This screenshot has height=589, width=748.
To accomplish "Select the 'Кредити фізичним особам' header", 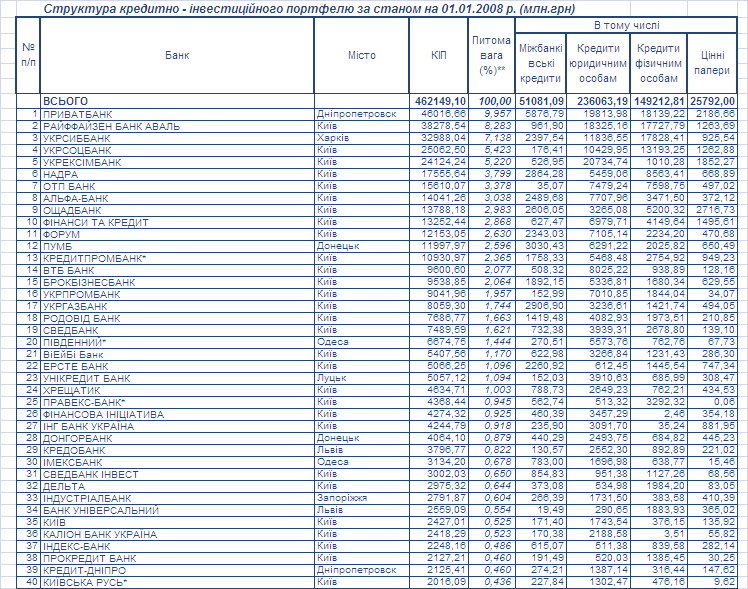I will click(658, 63).
